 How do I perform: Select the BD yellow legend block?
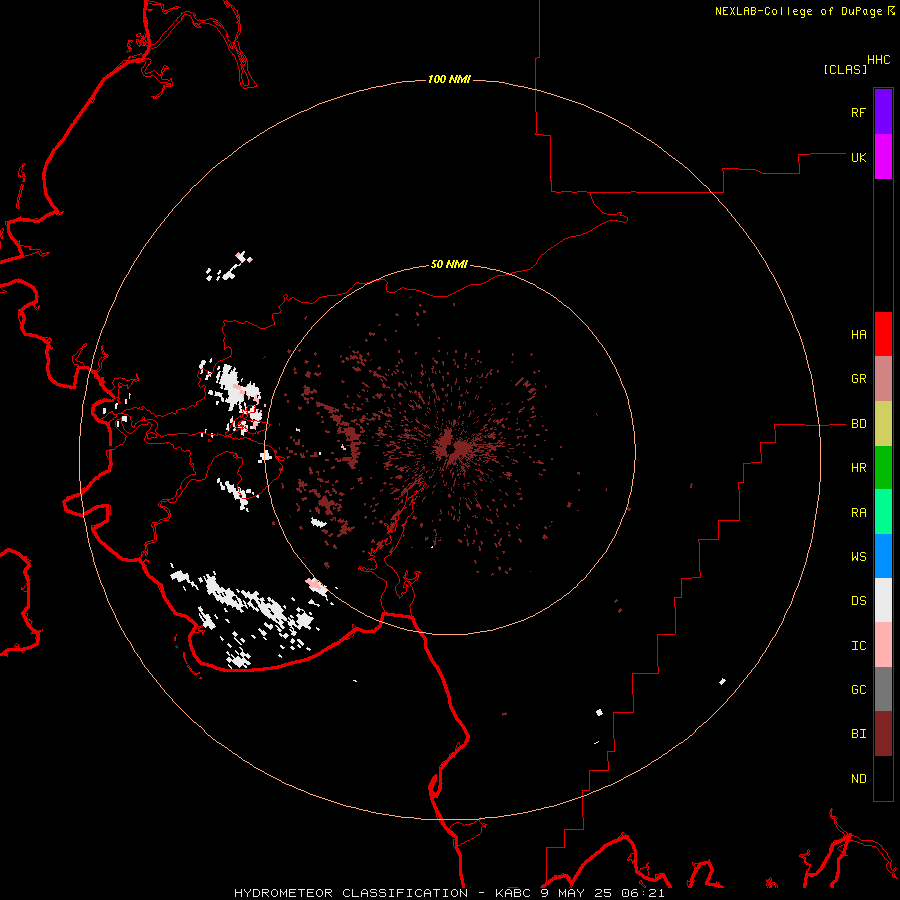883,424
